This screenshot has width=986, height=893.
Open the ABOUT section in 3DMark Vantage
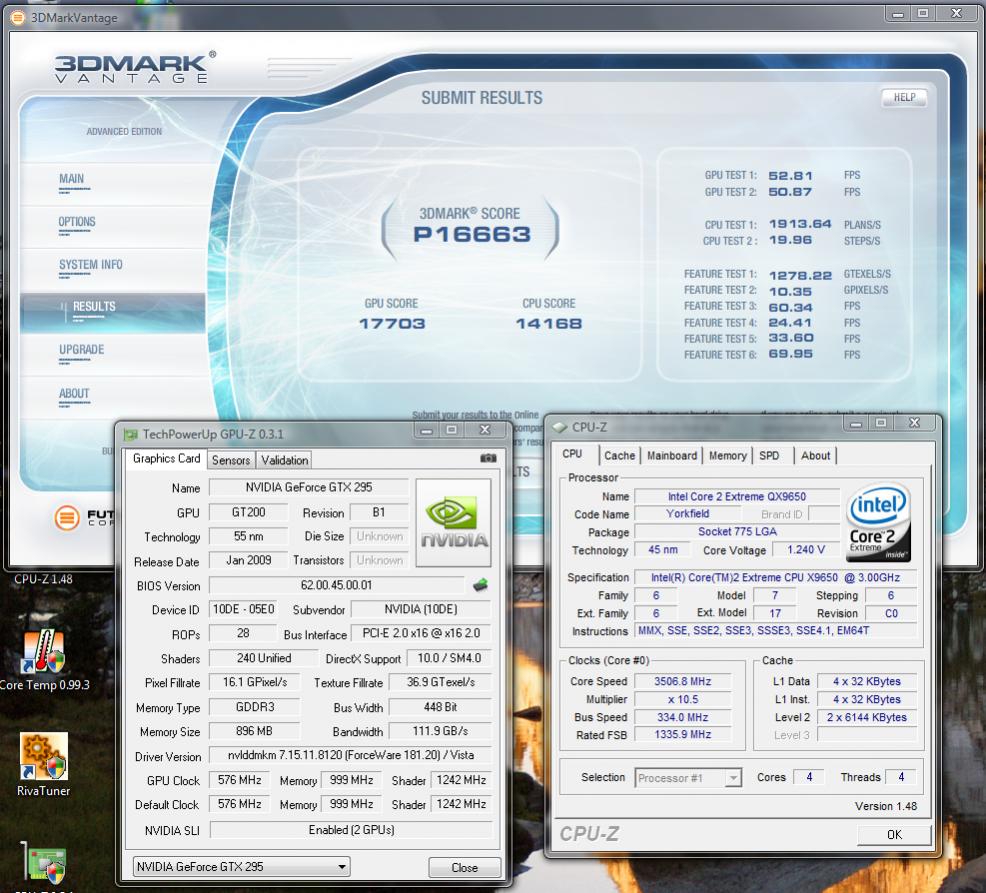point(74,394)
